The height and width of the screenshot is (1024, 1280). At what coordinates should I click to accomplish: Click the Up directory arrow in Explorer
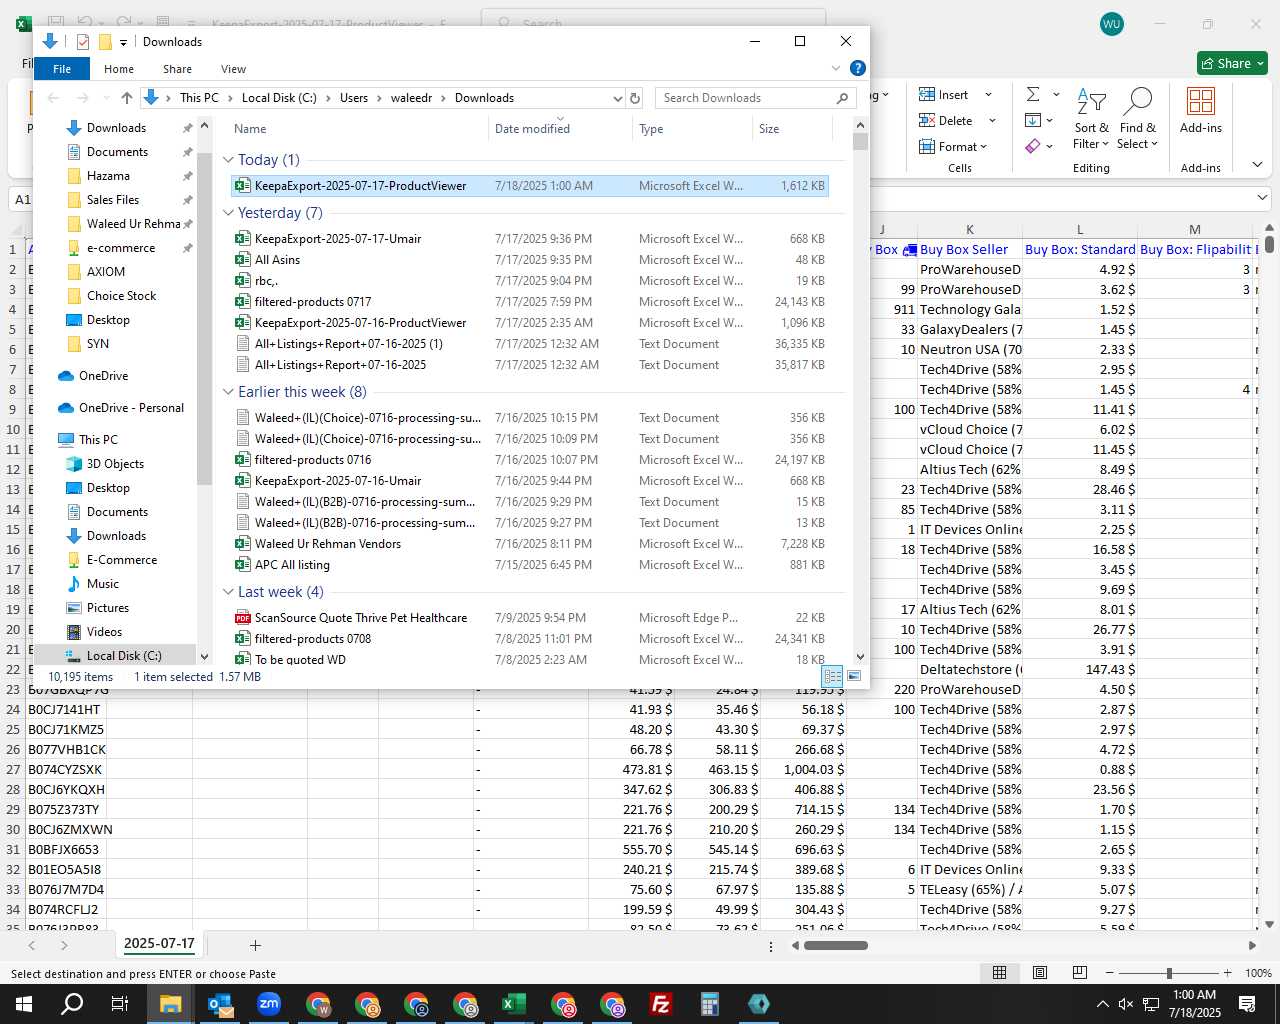click(x=126, y=98)
